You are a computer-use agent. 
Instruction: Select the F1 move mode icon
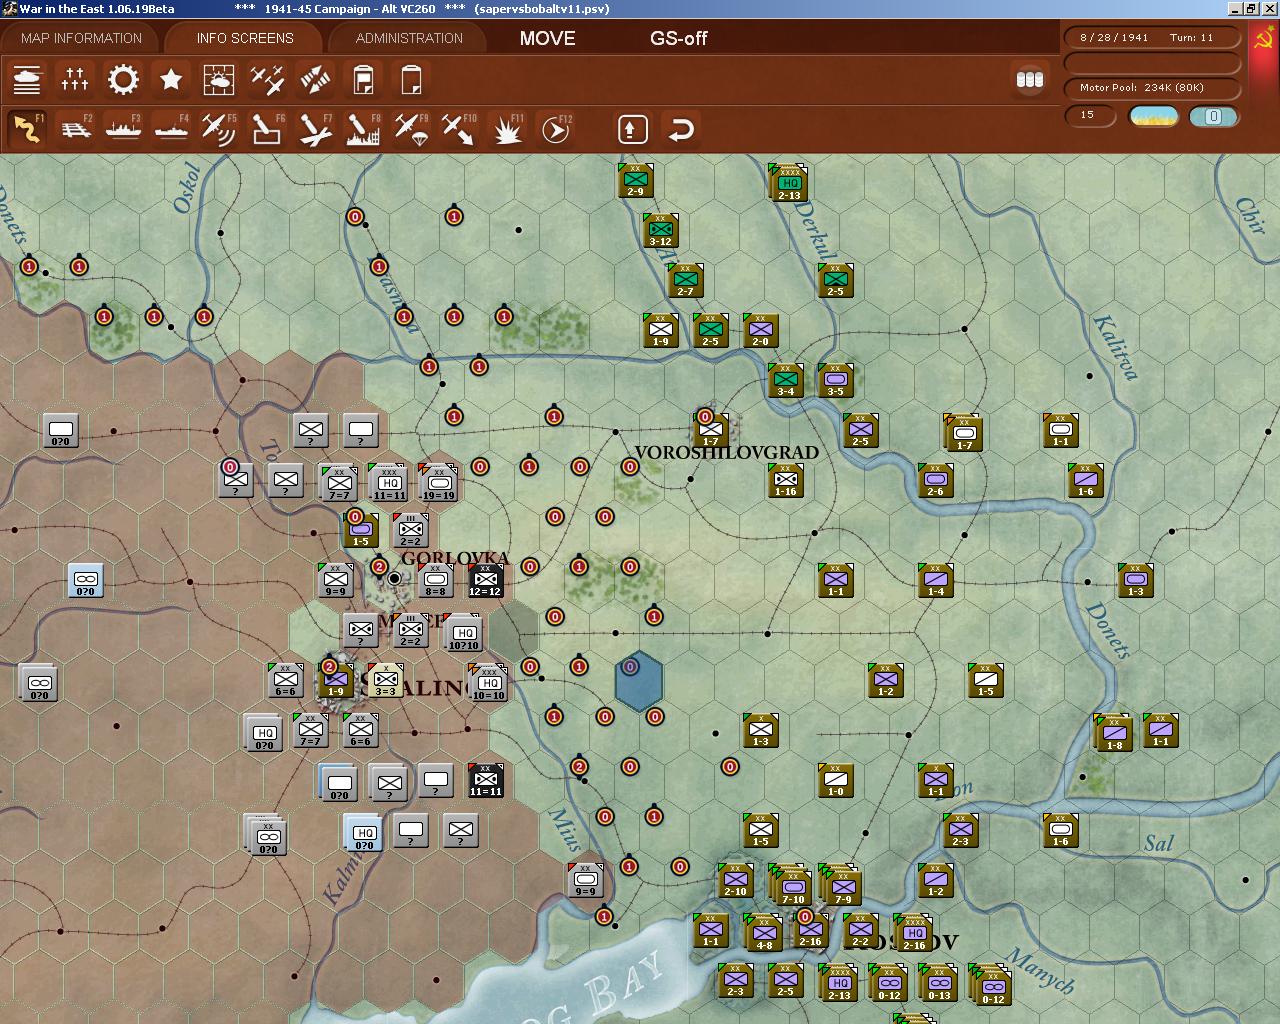coord(27,129)
